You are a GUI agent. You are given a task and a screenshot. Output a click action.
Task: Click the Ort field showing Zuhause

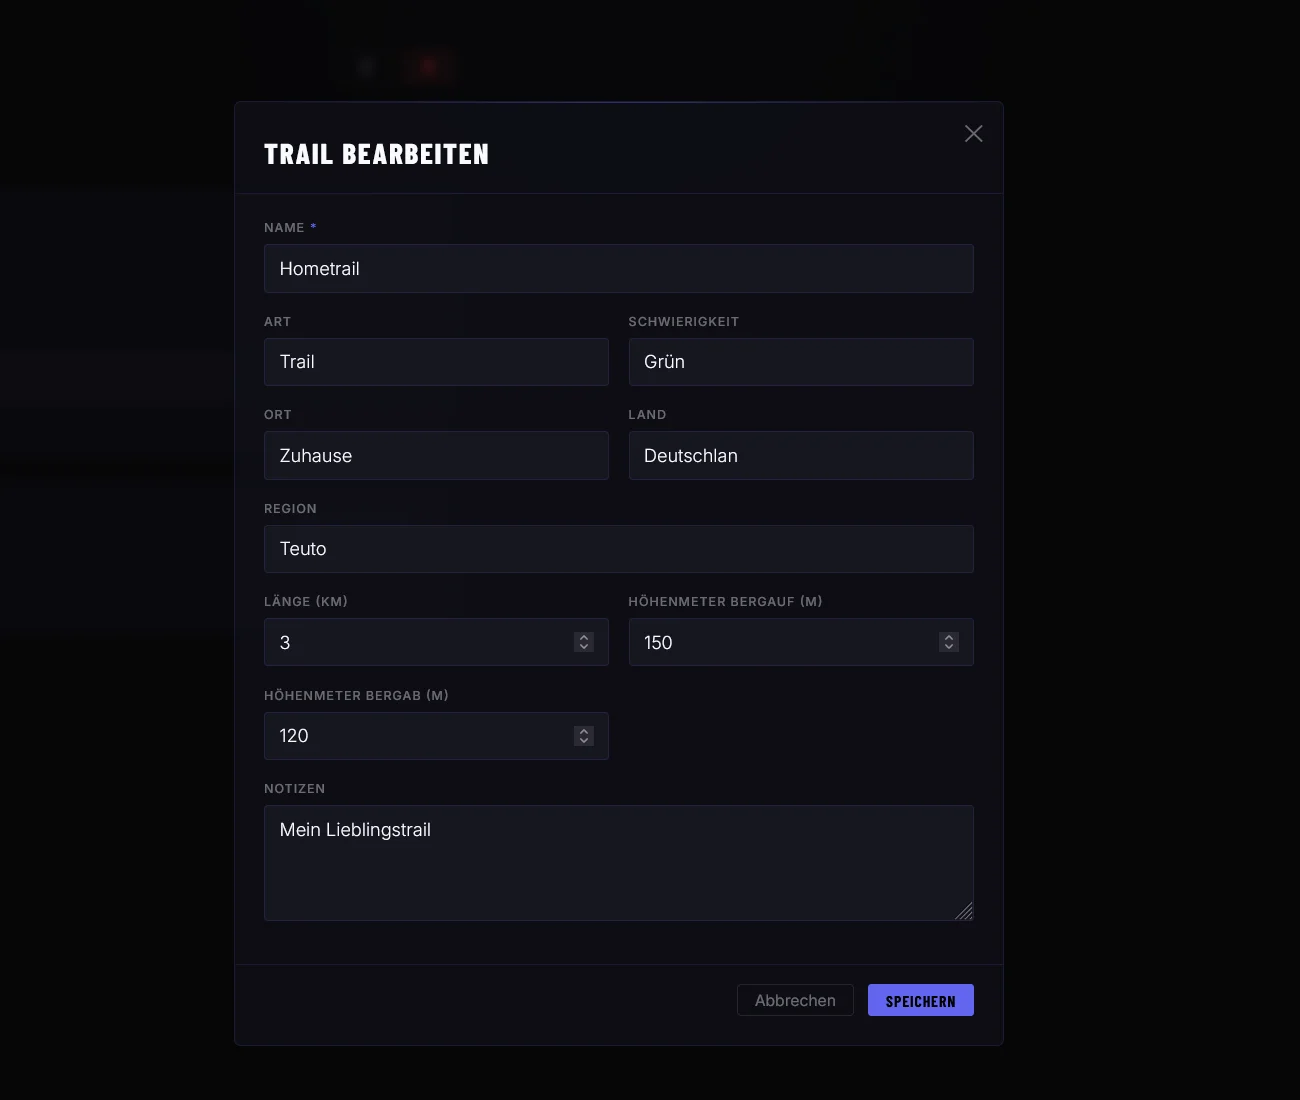(436, 455)
